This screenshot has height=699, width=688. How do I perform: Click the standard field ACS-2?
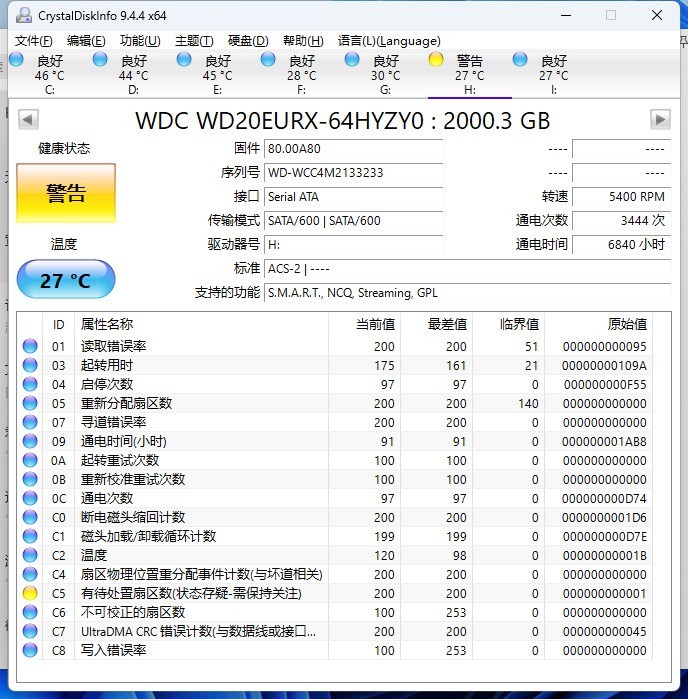pos(468,269)
